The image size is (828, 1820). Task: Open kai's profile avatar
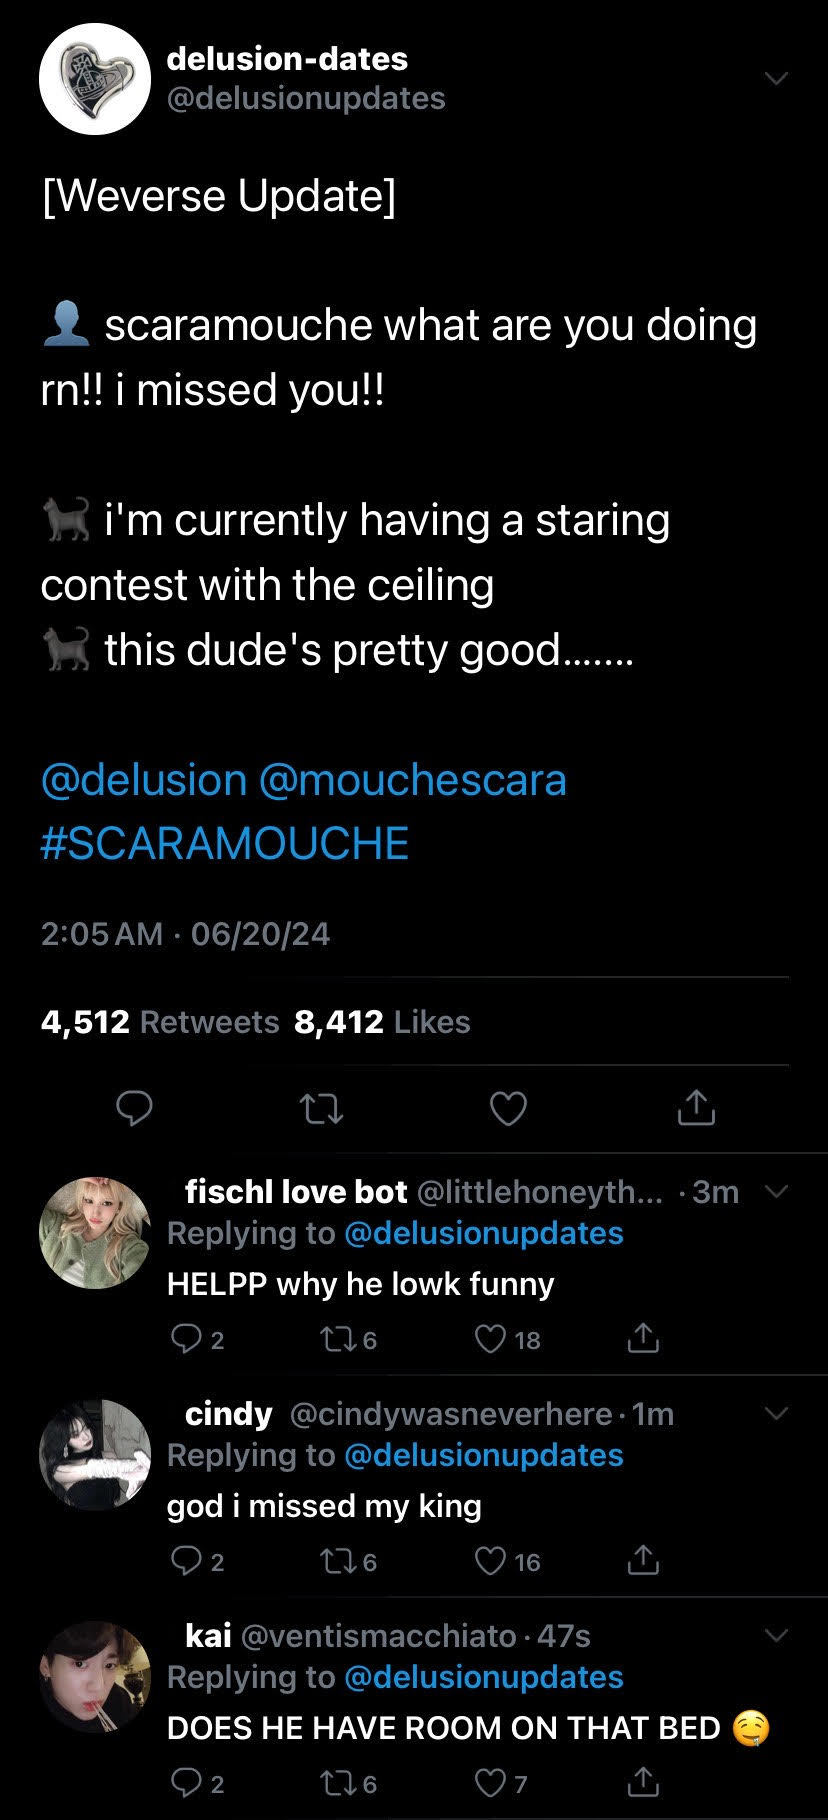coord(94,1676)
